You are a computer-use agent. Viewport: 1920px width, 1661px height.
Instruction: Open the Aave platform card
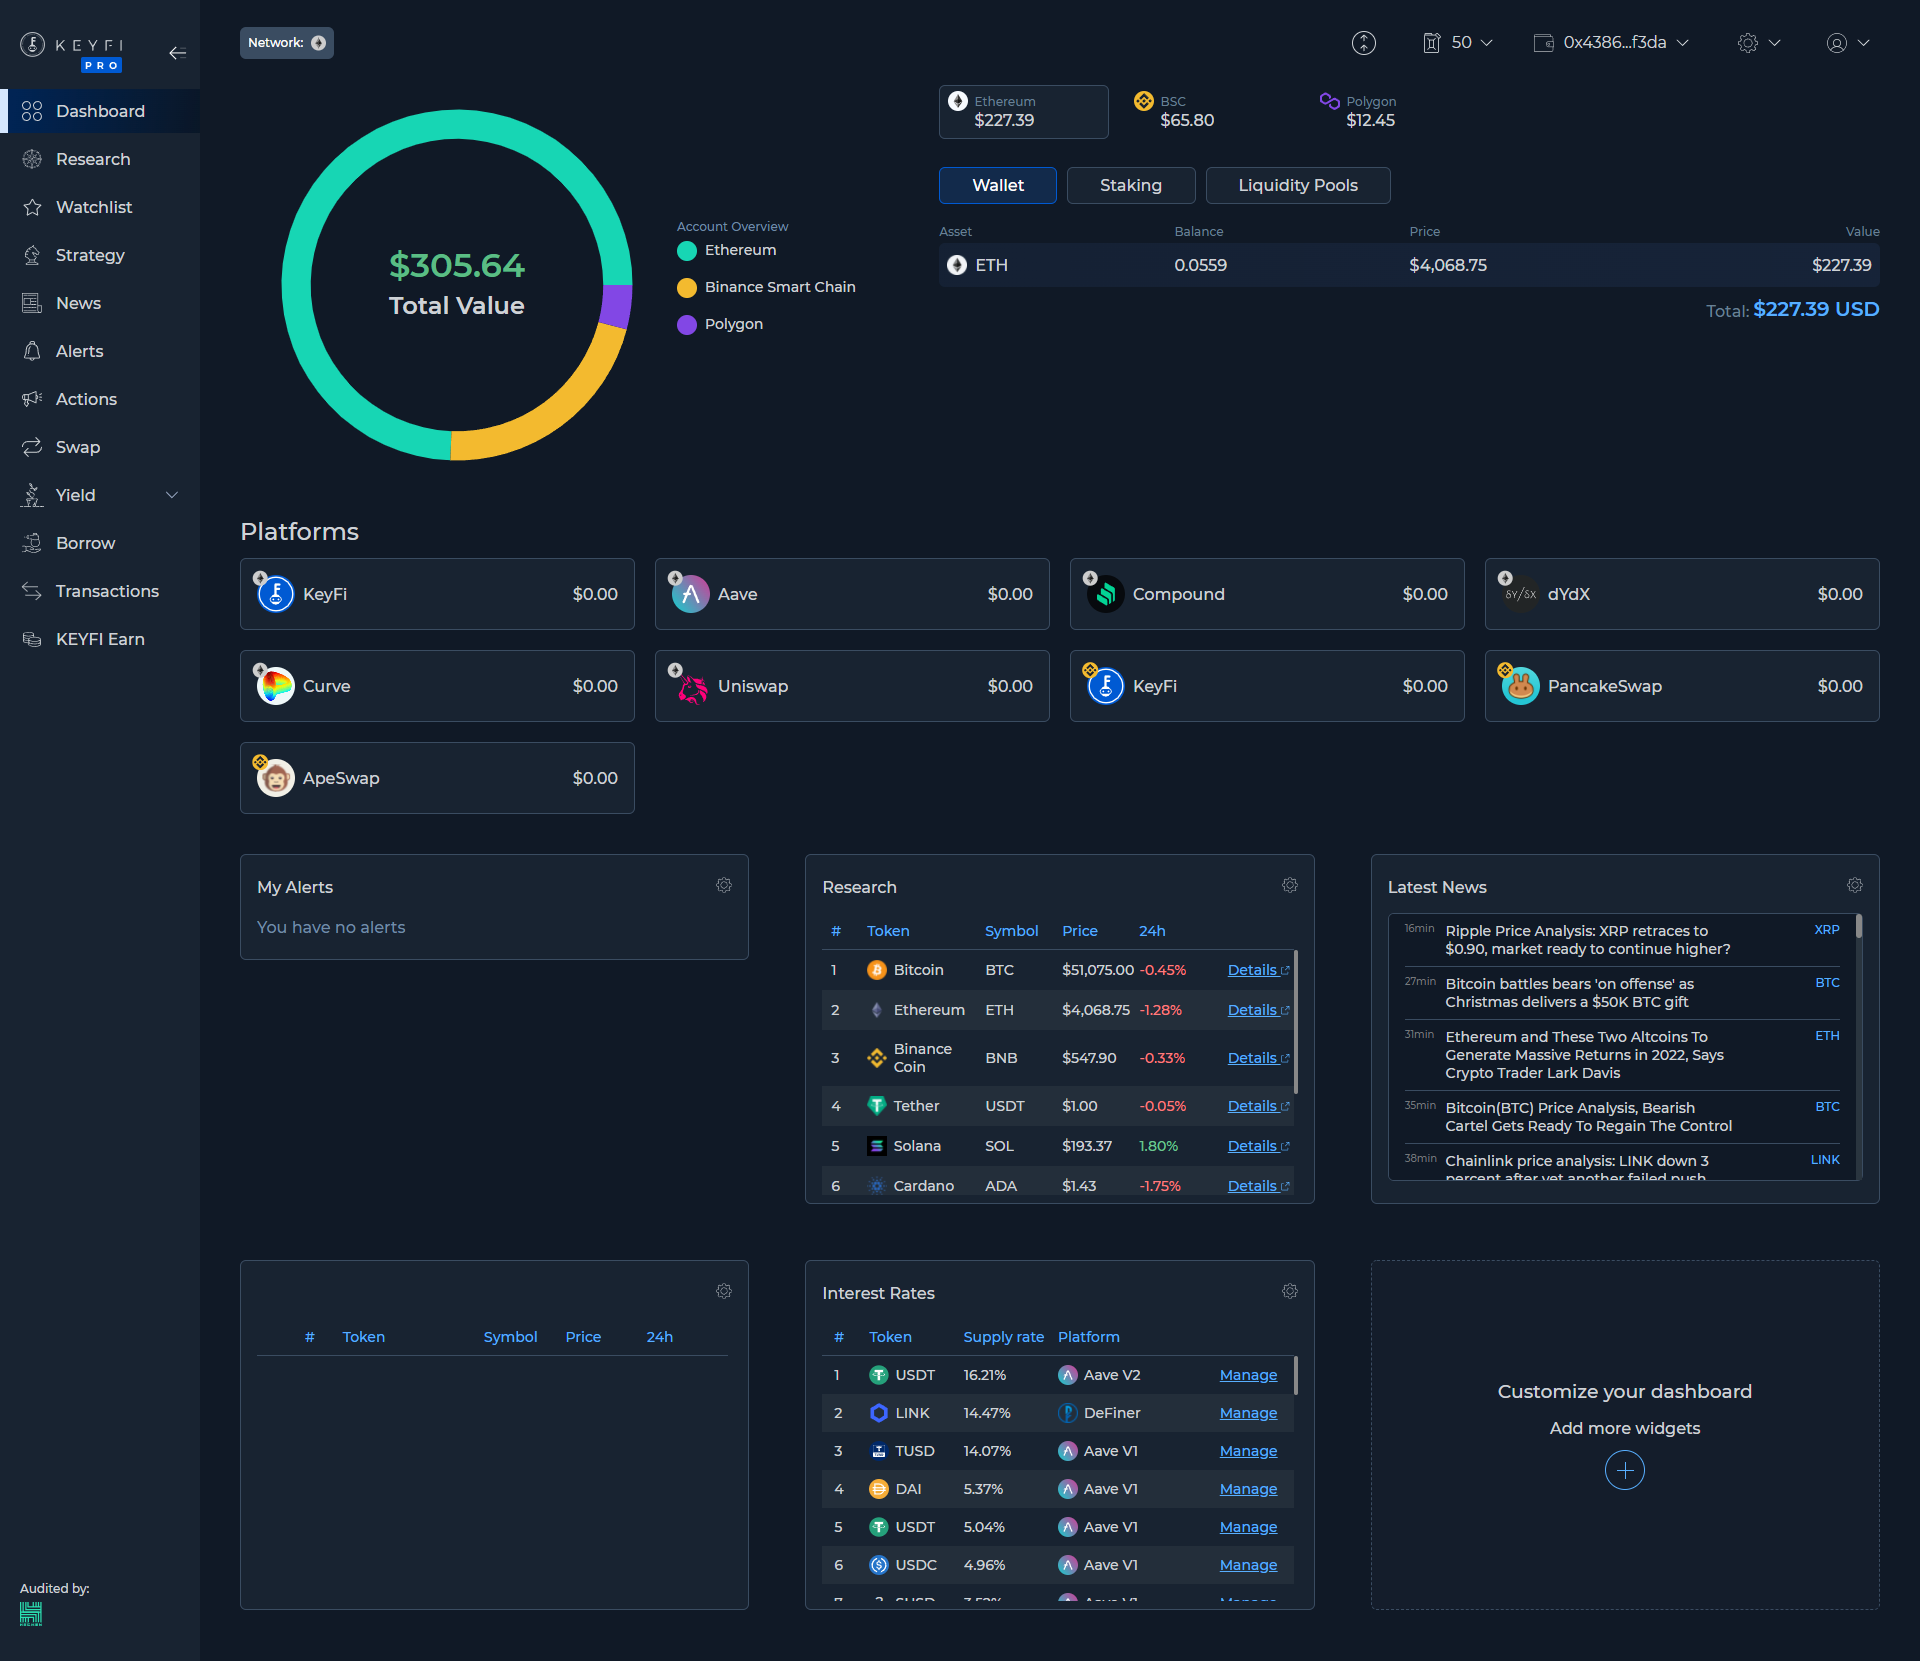coord(852,594)
